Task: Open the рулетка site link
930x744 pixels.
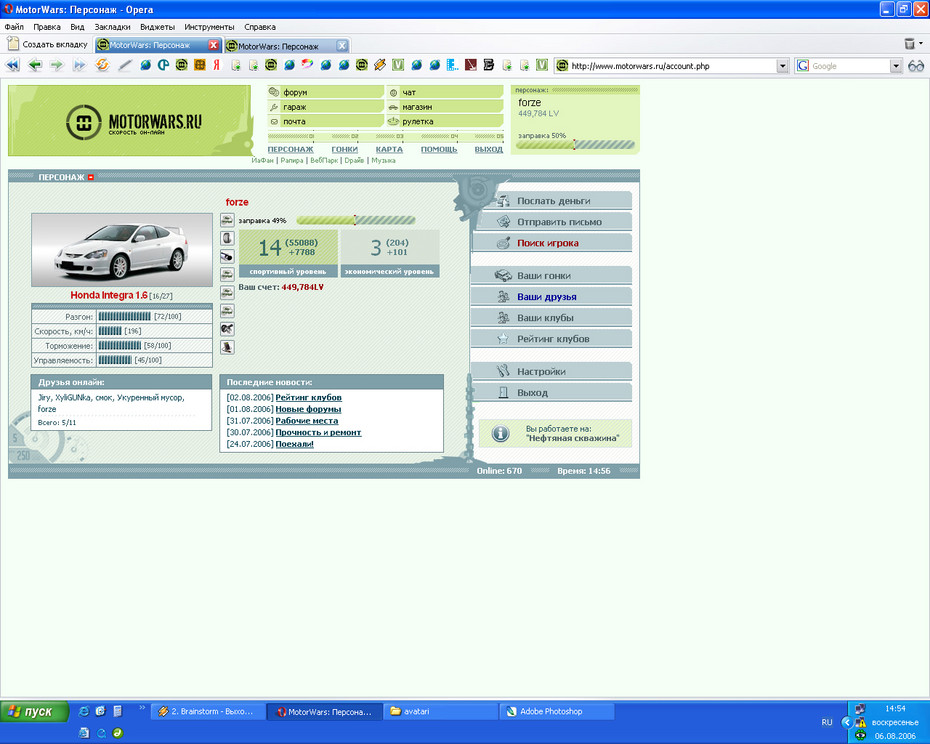Action: pos(445,121)
